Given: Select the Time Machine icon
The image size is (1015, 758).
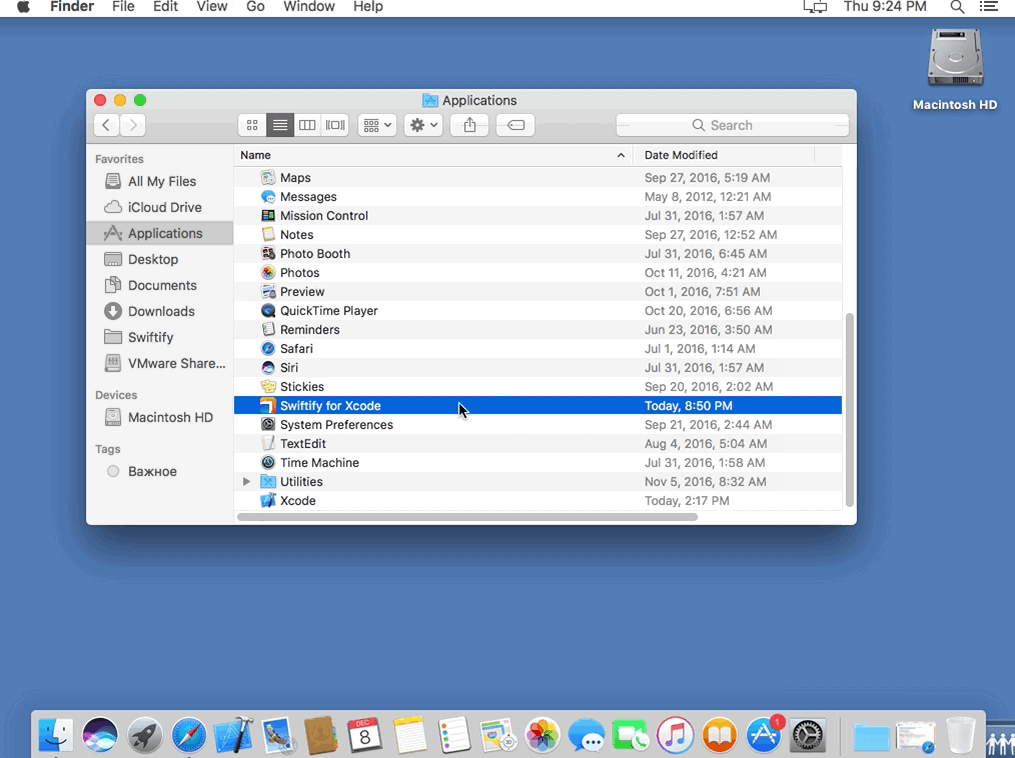Looking at the screenshot, I should [x=268, y=462].
